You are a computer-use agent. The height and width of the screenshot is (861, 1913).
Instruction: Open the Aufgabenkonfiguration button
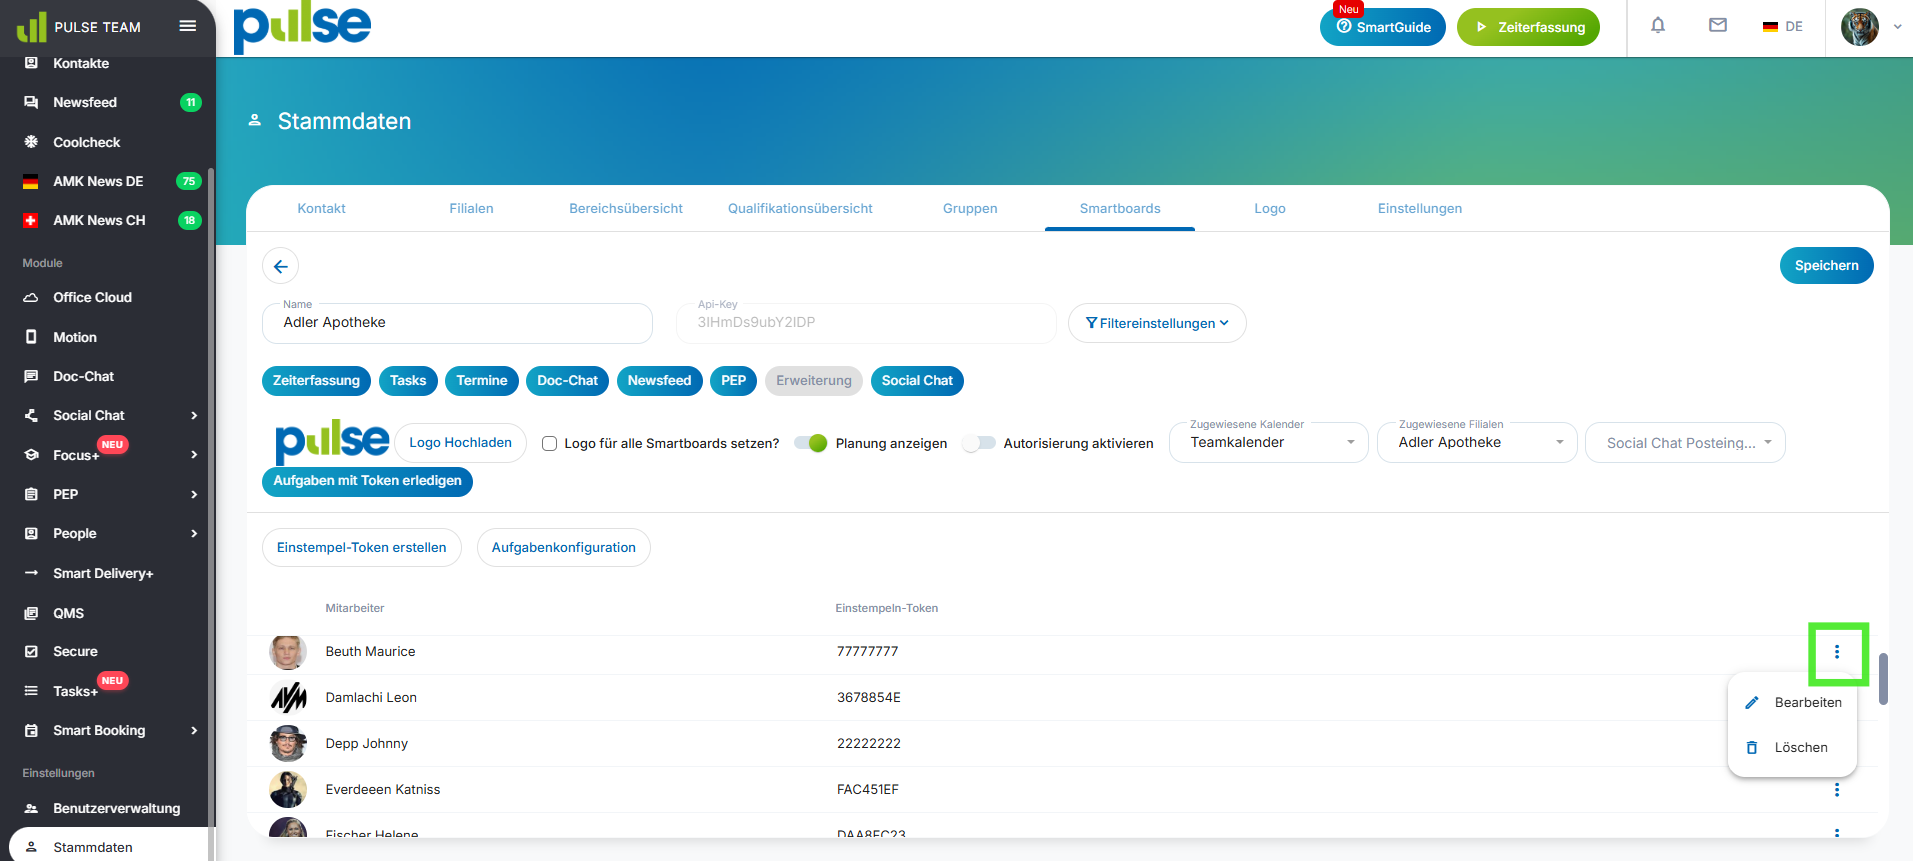point(564,547)
